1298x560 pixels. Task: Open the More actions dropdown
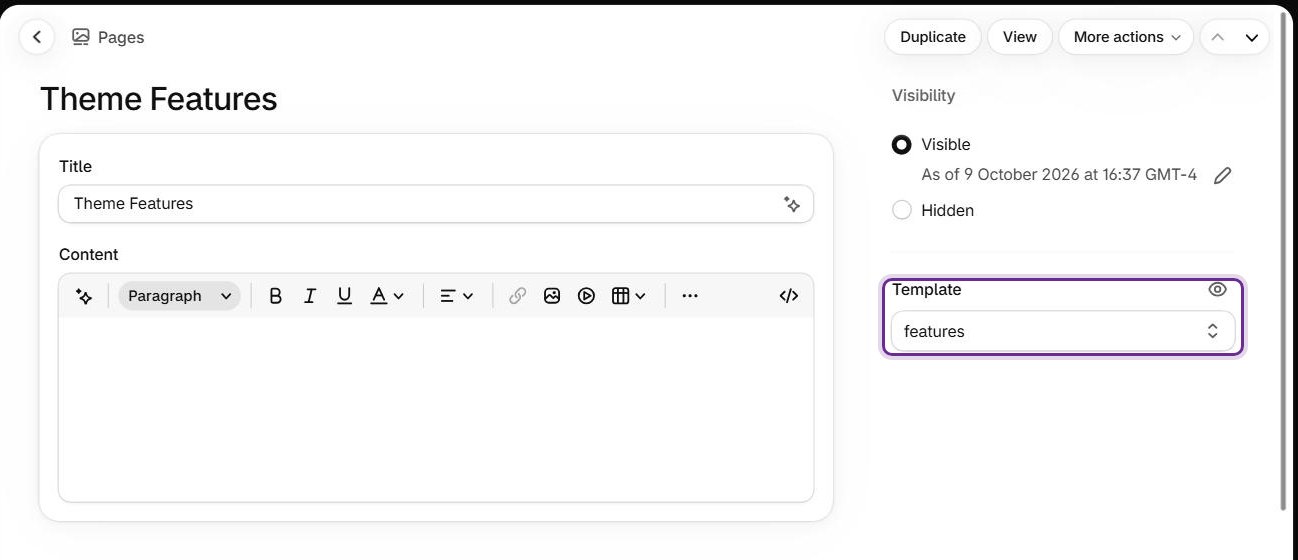(x=1126, y=37)
